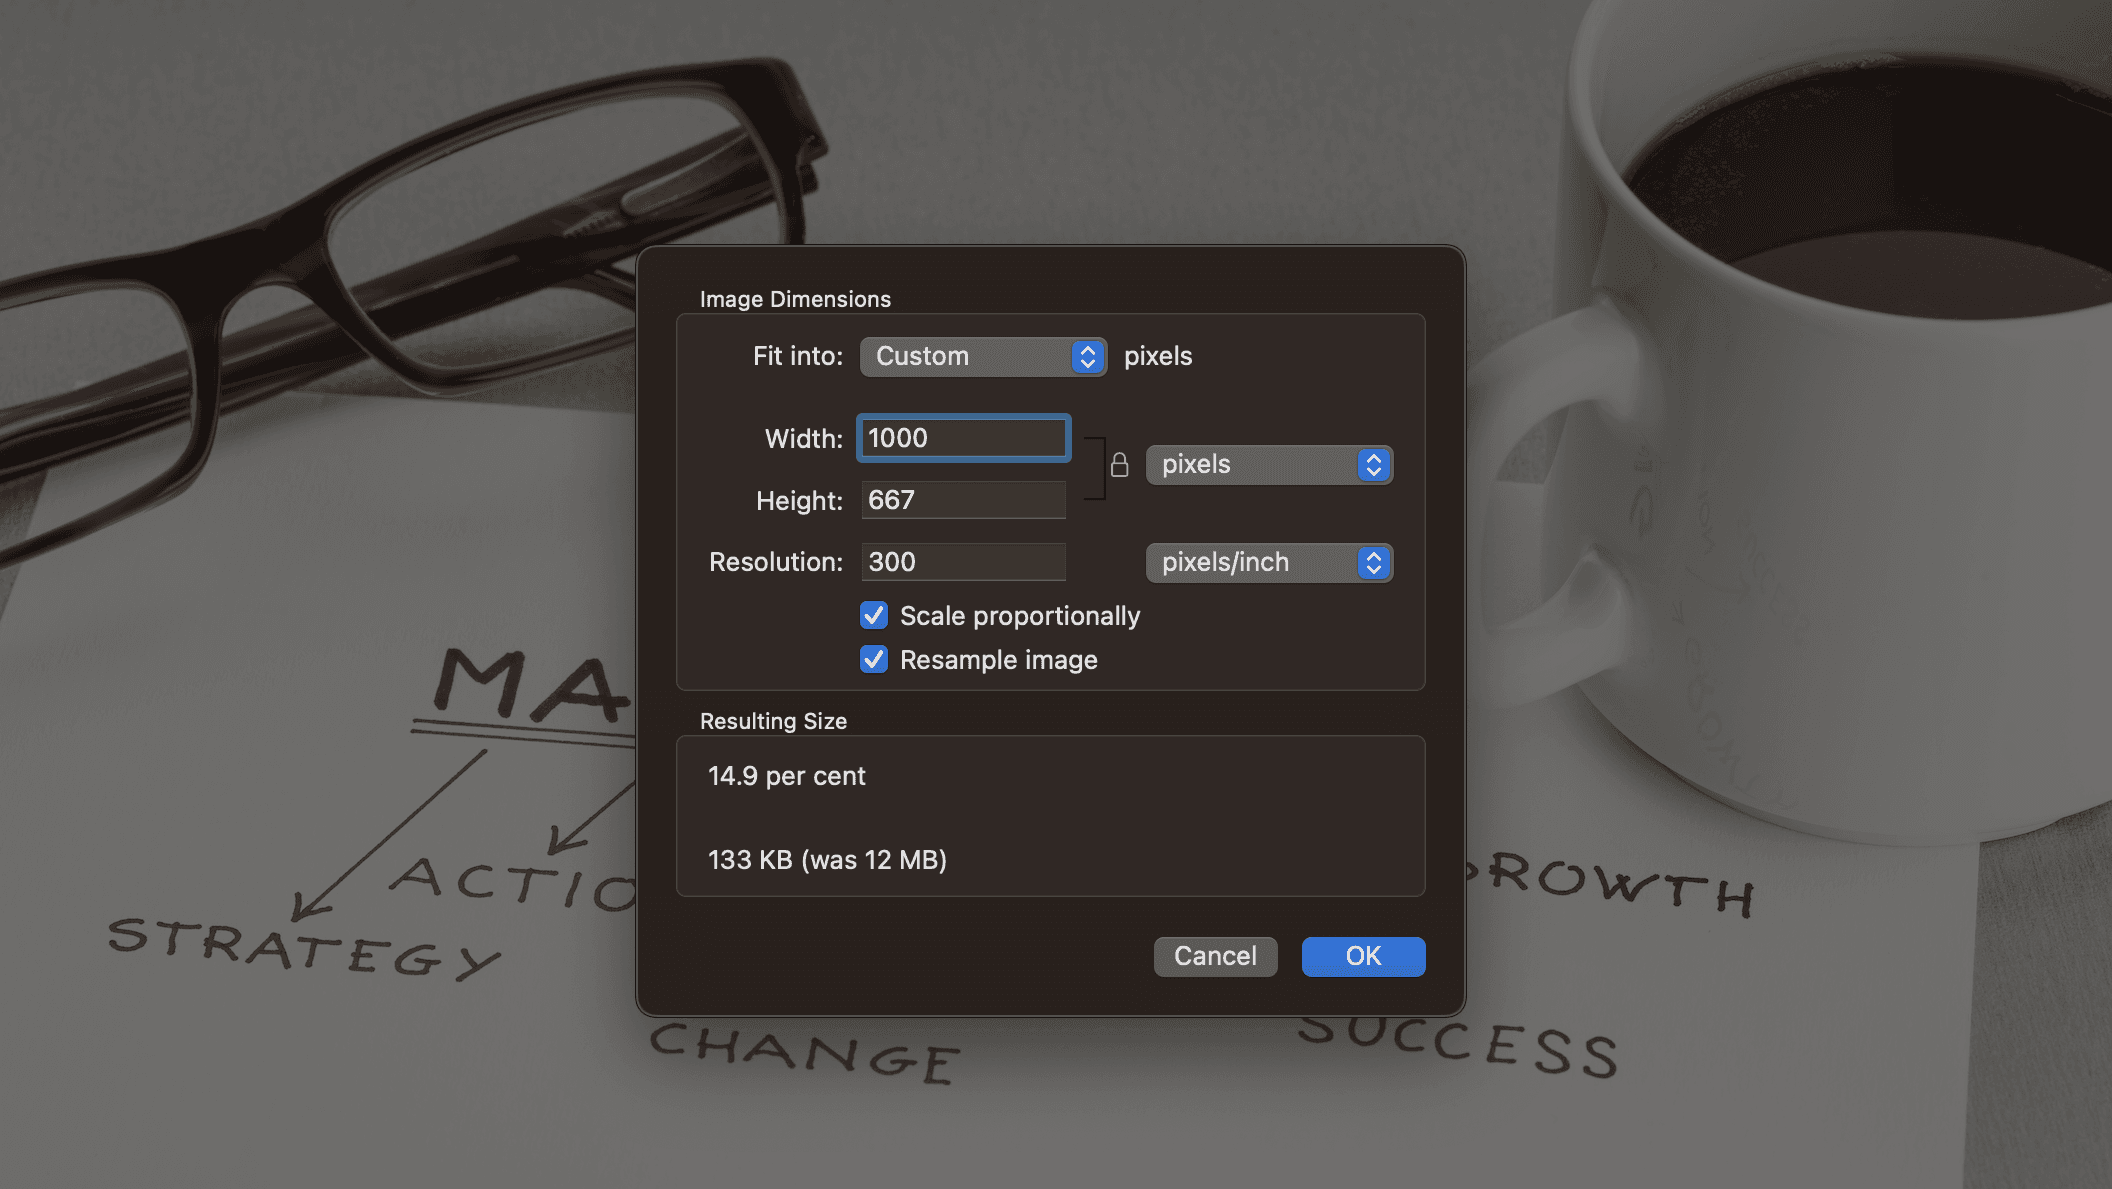Viewport: 2112px width, 1189px height.
Task: Click the blue chevron arrows on Fit into popup
Action: [1087, 357]
